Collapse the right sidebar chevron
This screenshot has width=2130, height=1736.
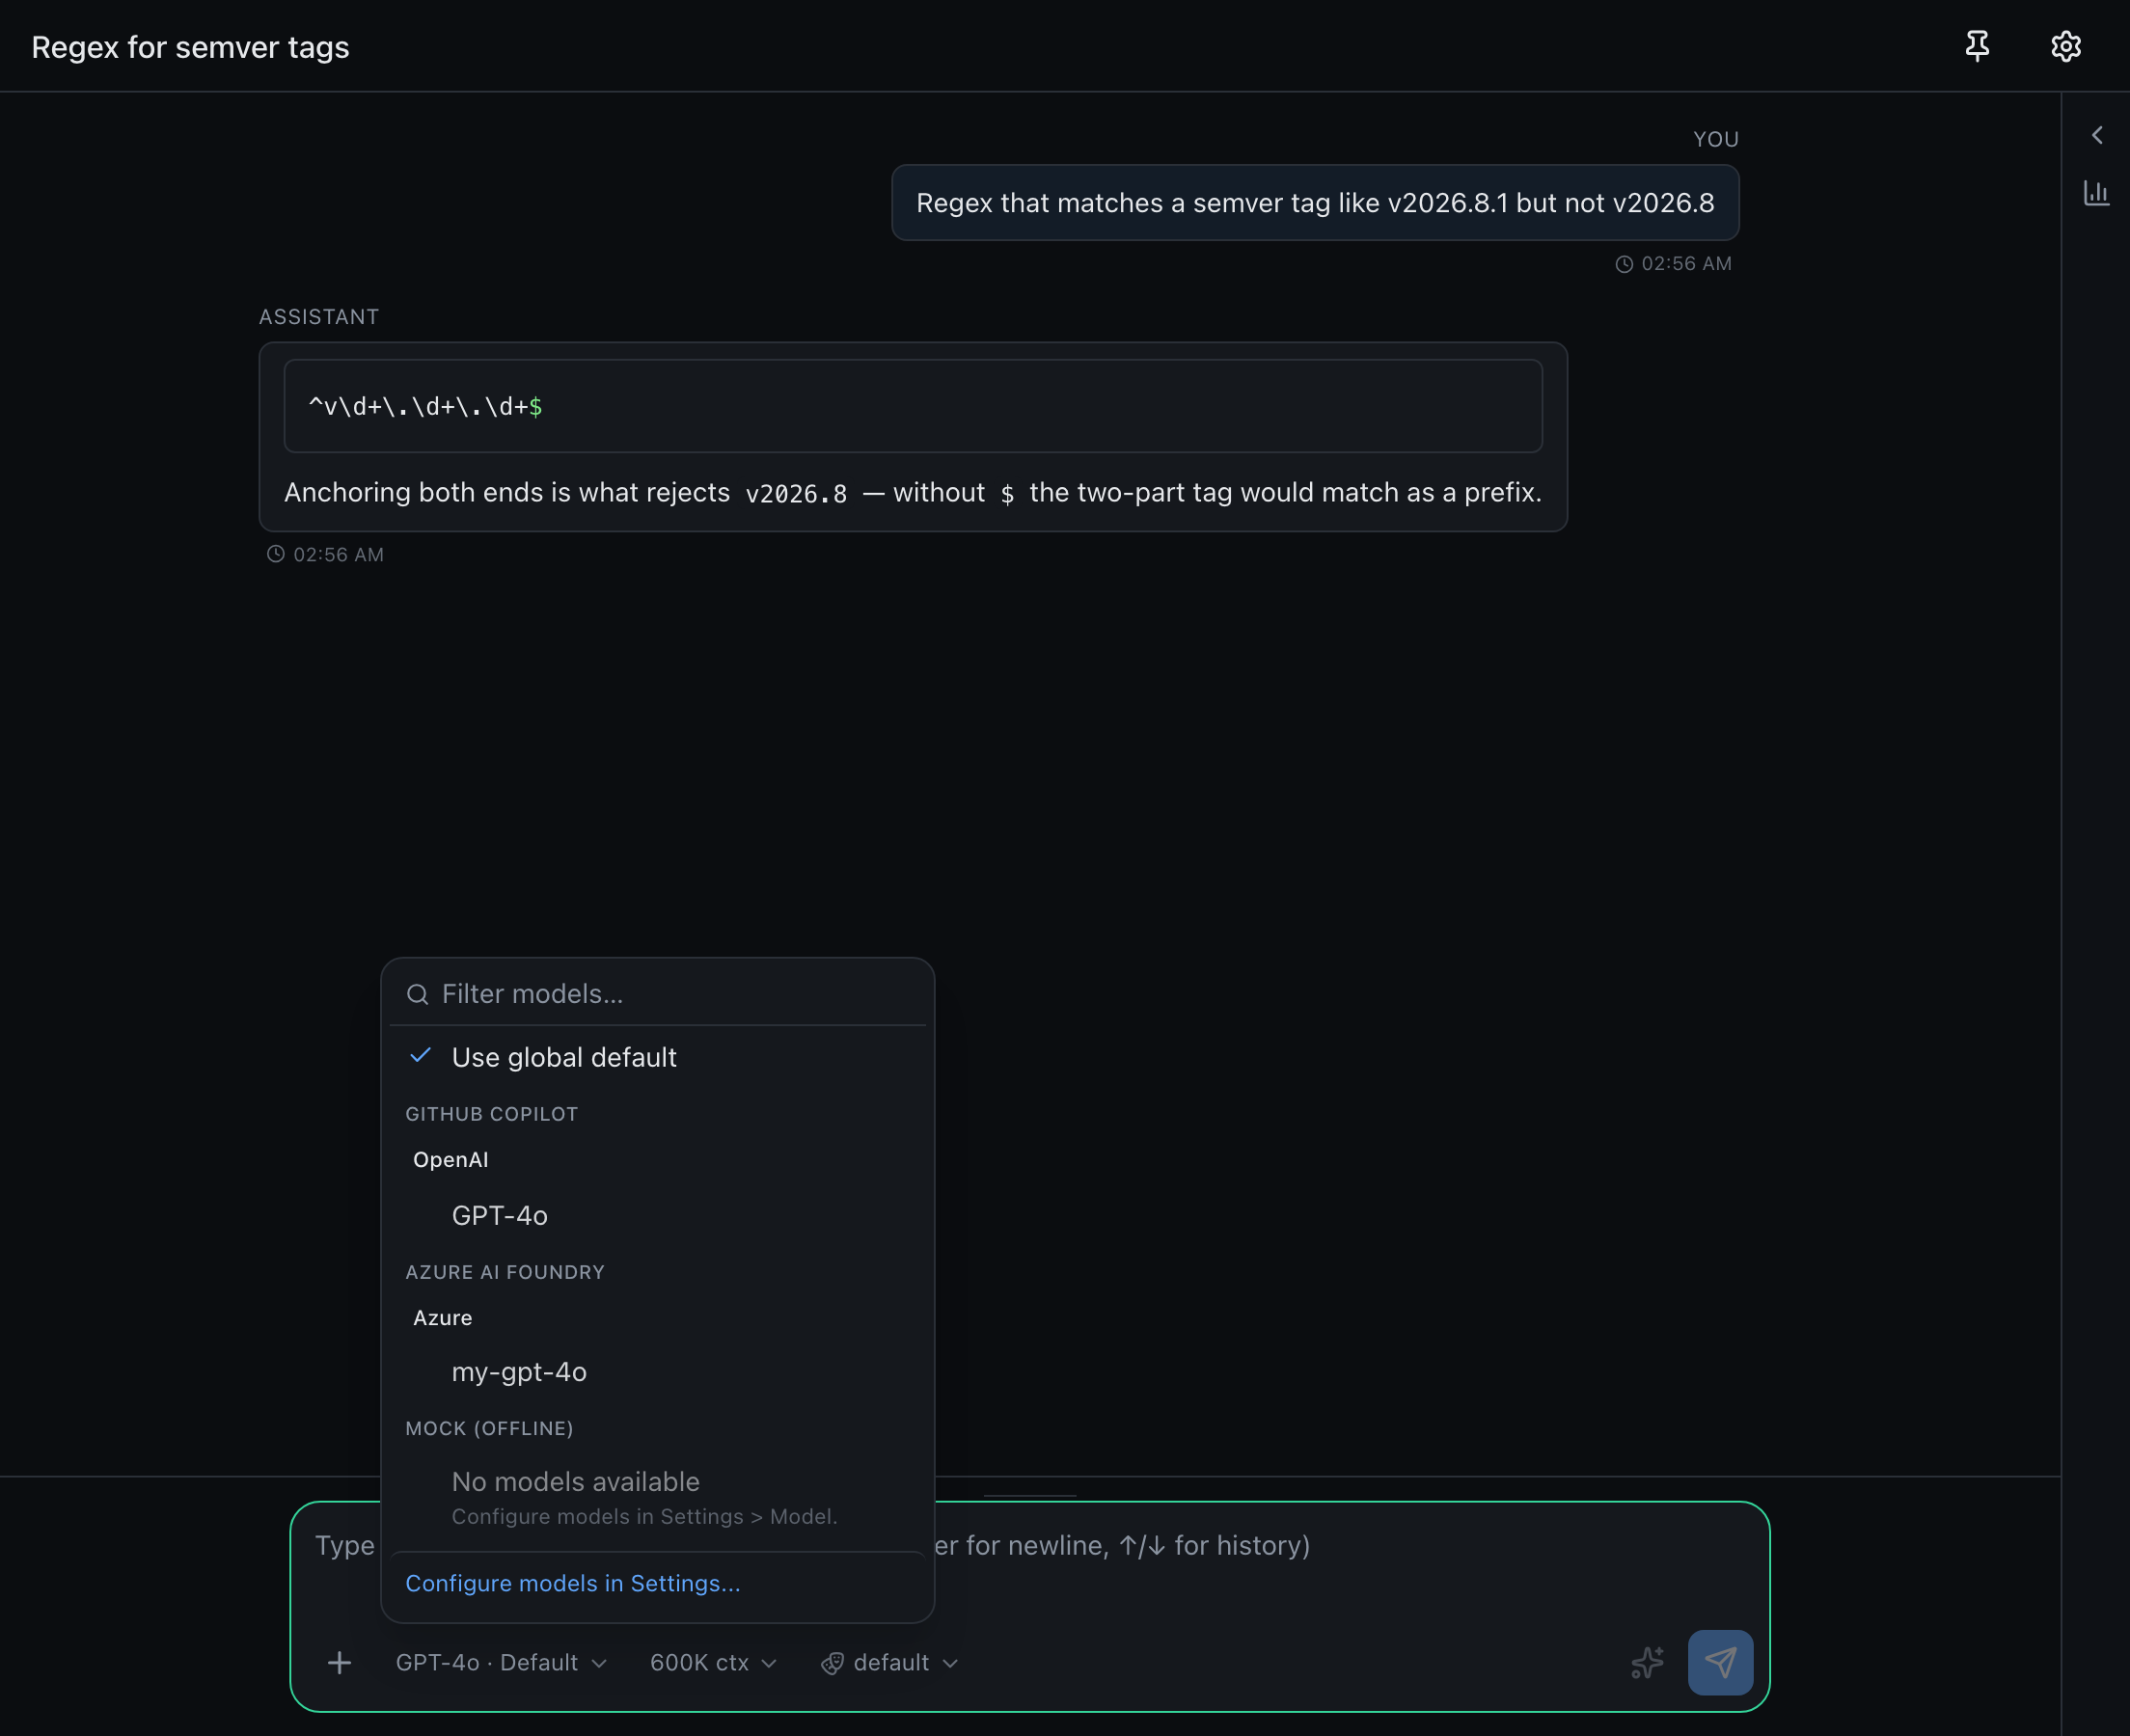(2097, 135)
